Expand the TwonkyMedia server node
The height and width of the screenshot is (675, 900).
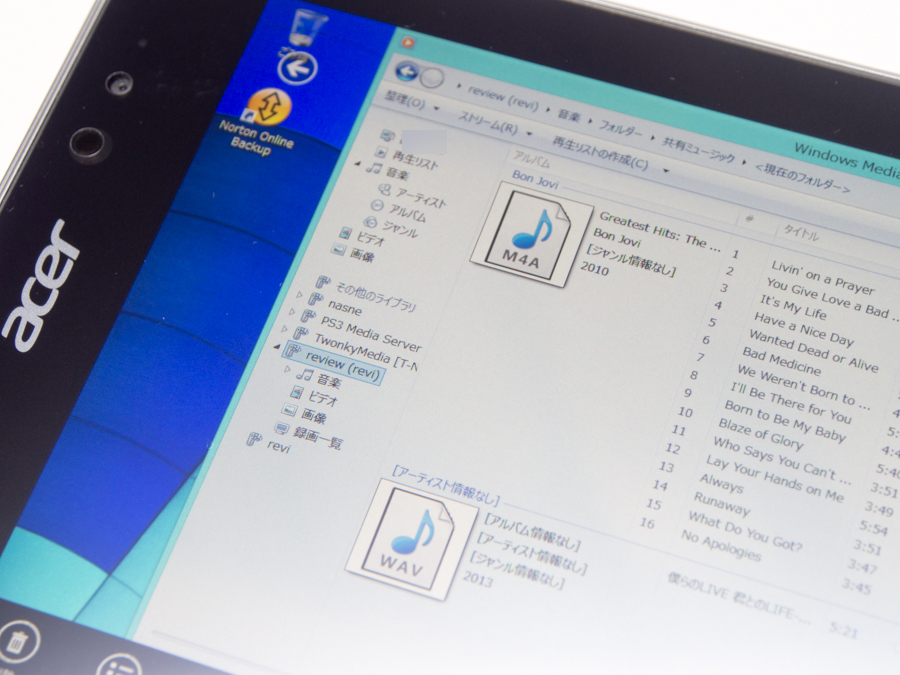[284, 328]
